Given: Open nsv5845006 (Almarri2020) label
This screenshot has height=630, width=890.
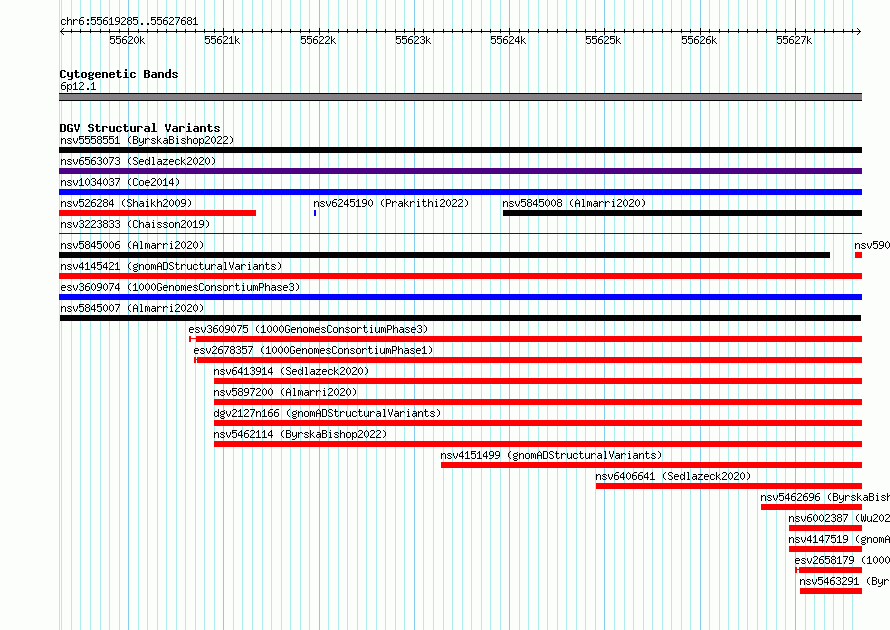Looking at the screenshot, I should (x=132, y=245).
